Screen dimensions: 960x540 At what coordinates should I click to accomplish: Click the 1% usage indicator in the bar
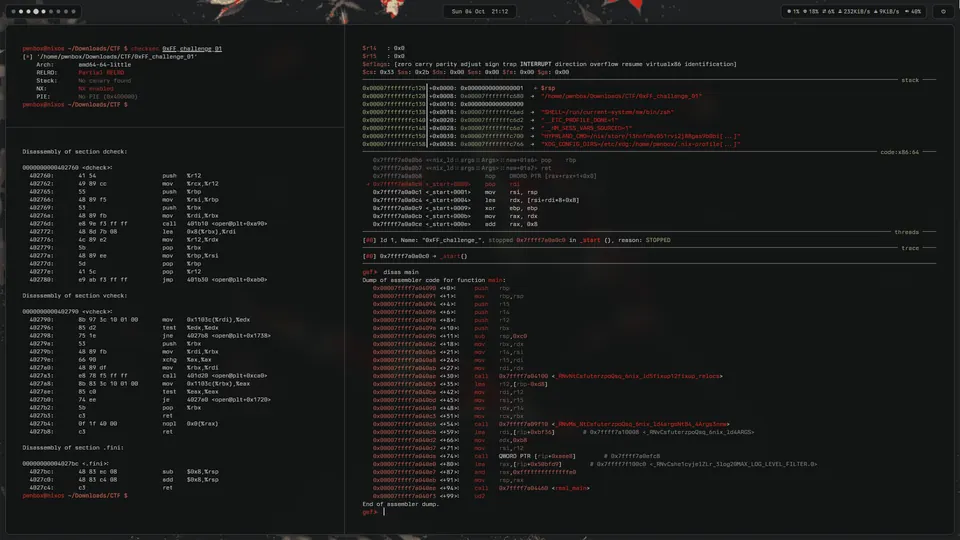tap(793, 11)
